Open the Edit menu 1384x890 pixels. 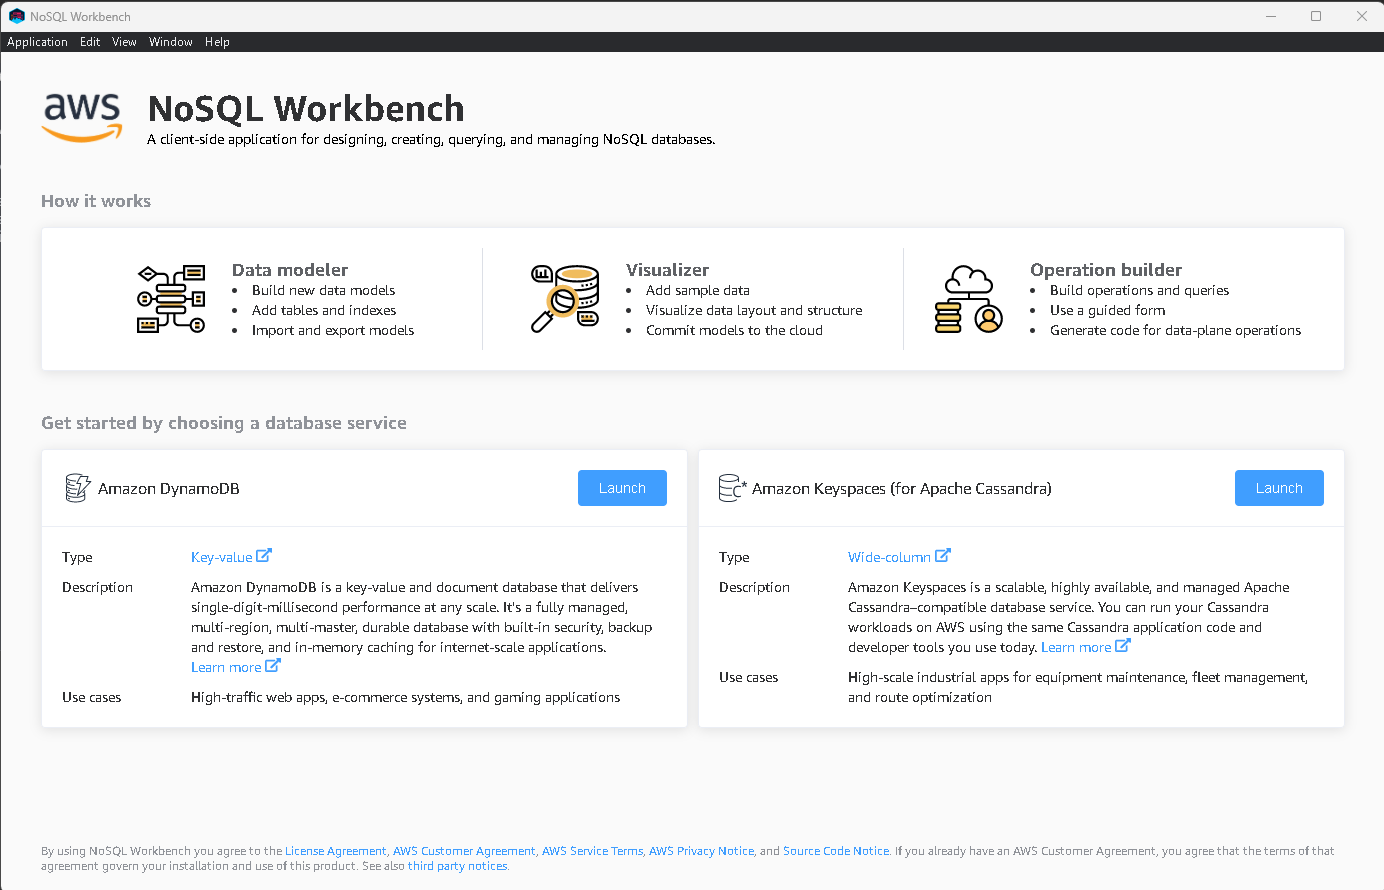(x=90, y=42)
